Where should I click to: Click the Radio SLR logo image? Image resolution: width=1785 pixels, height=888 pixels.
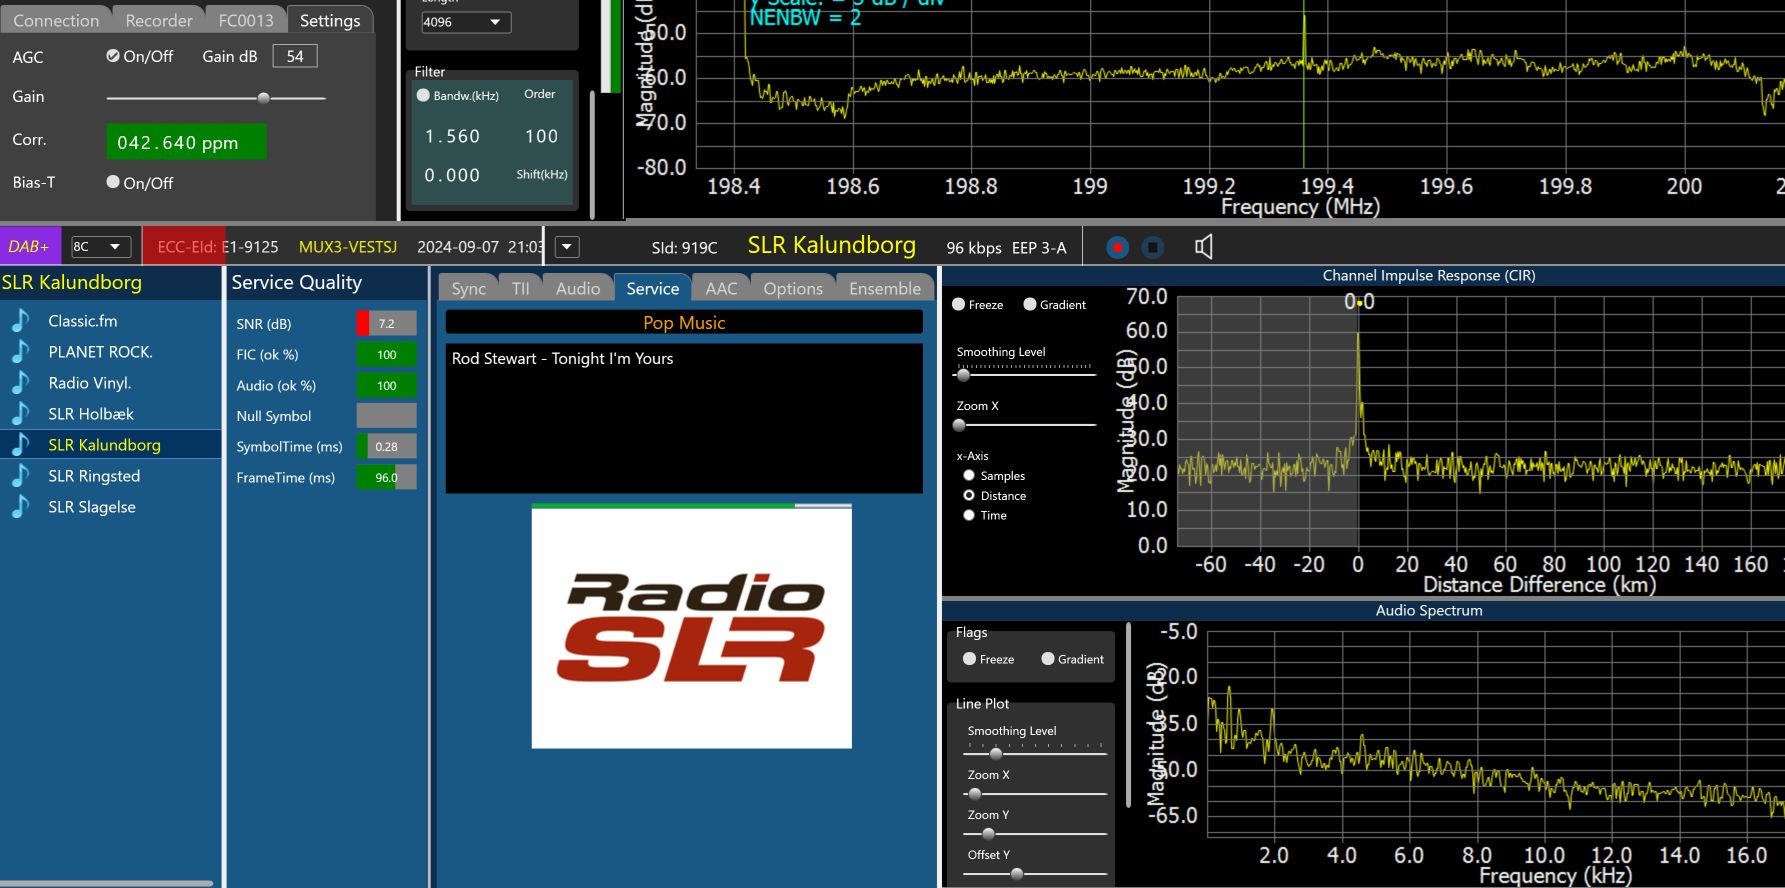691,627
